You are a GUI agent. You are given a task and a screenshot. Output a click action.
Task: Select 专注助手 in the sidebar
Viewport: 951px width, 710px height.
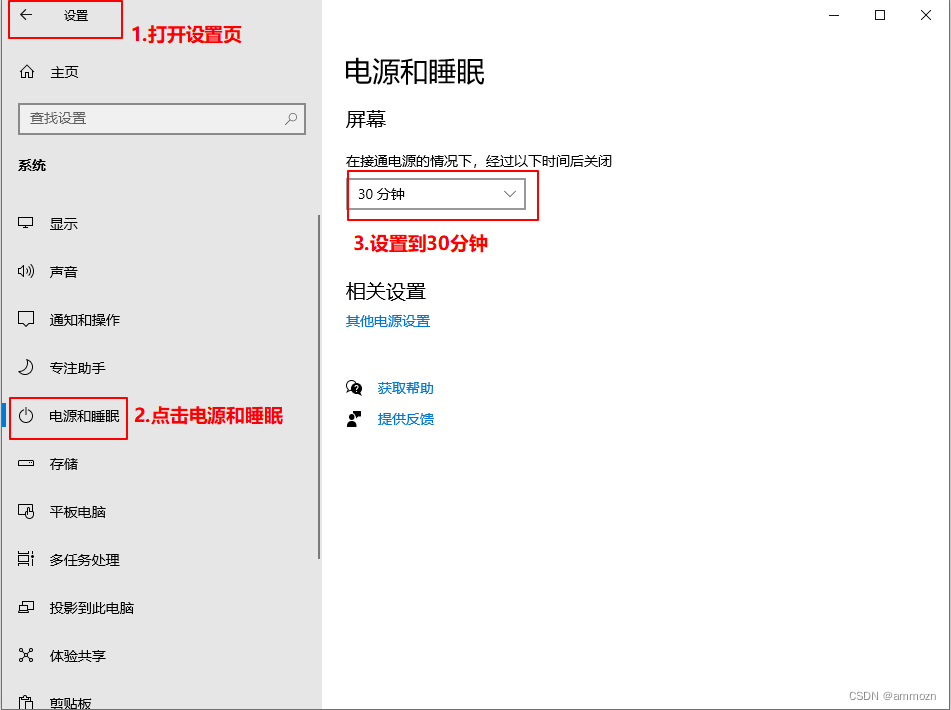[x=78, y=368]
